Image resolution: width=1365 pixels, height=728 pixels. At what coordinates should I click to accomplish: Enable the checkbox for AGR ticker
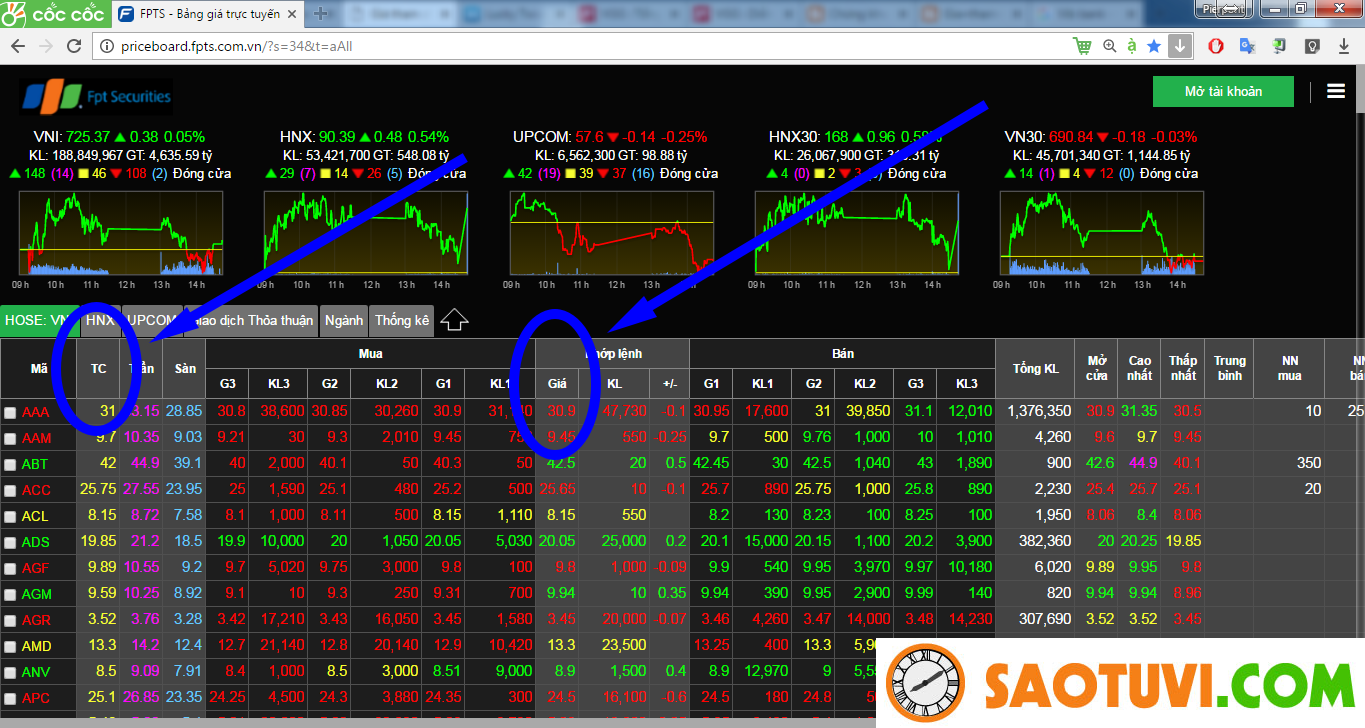pyautogui.click(x=10, y=620)
